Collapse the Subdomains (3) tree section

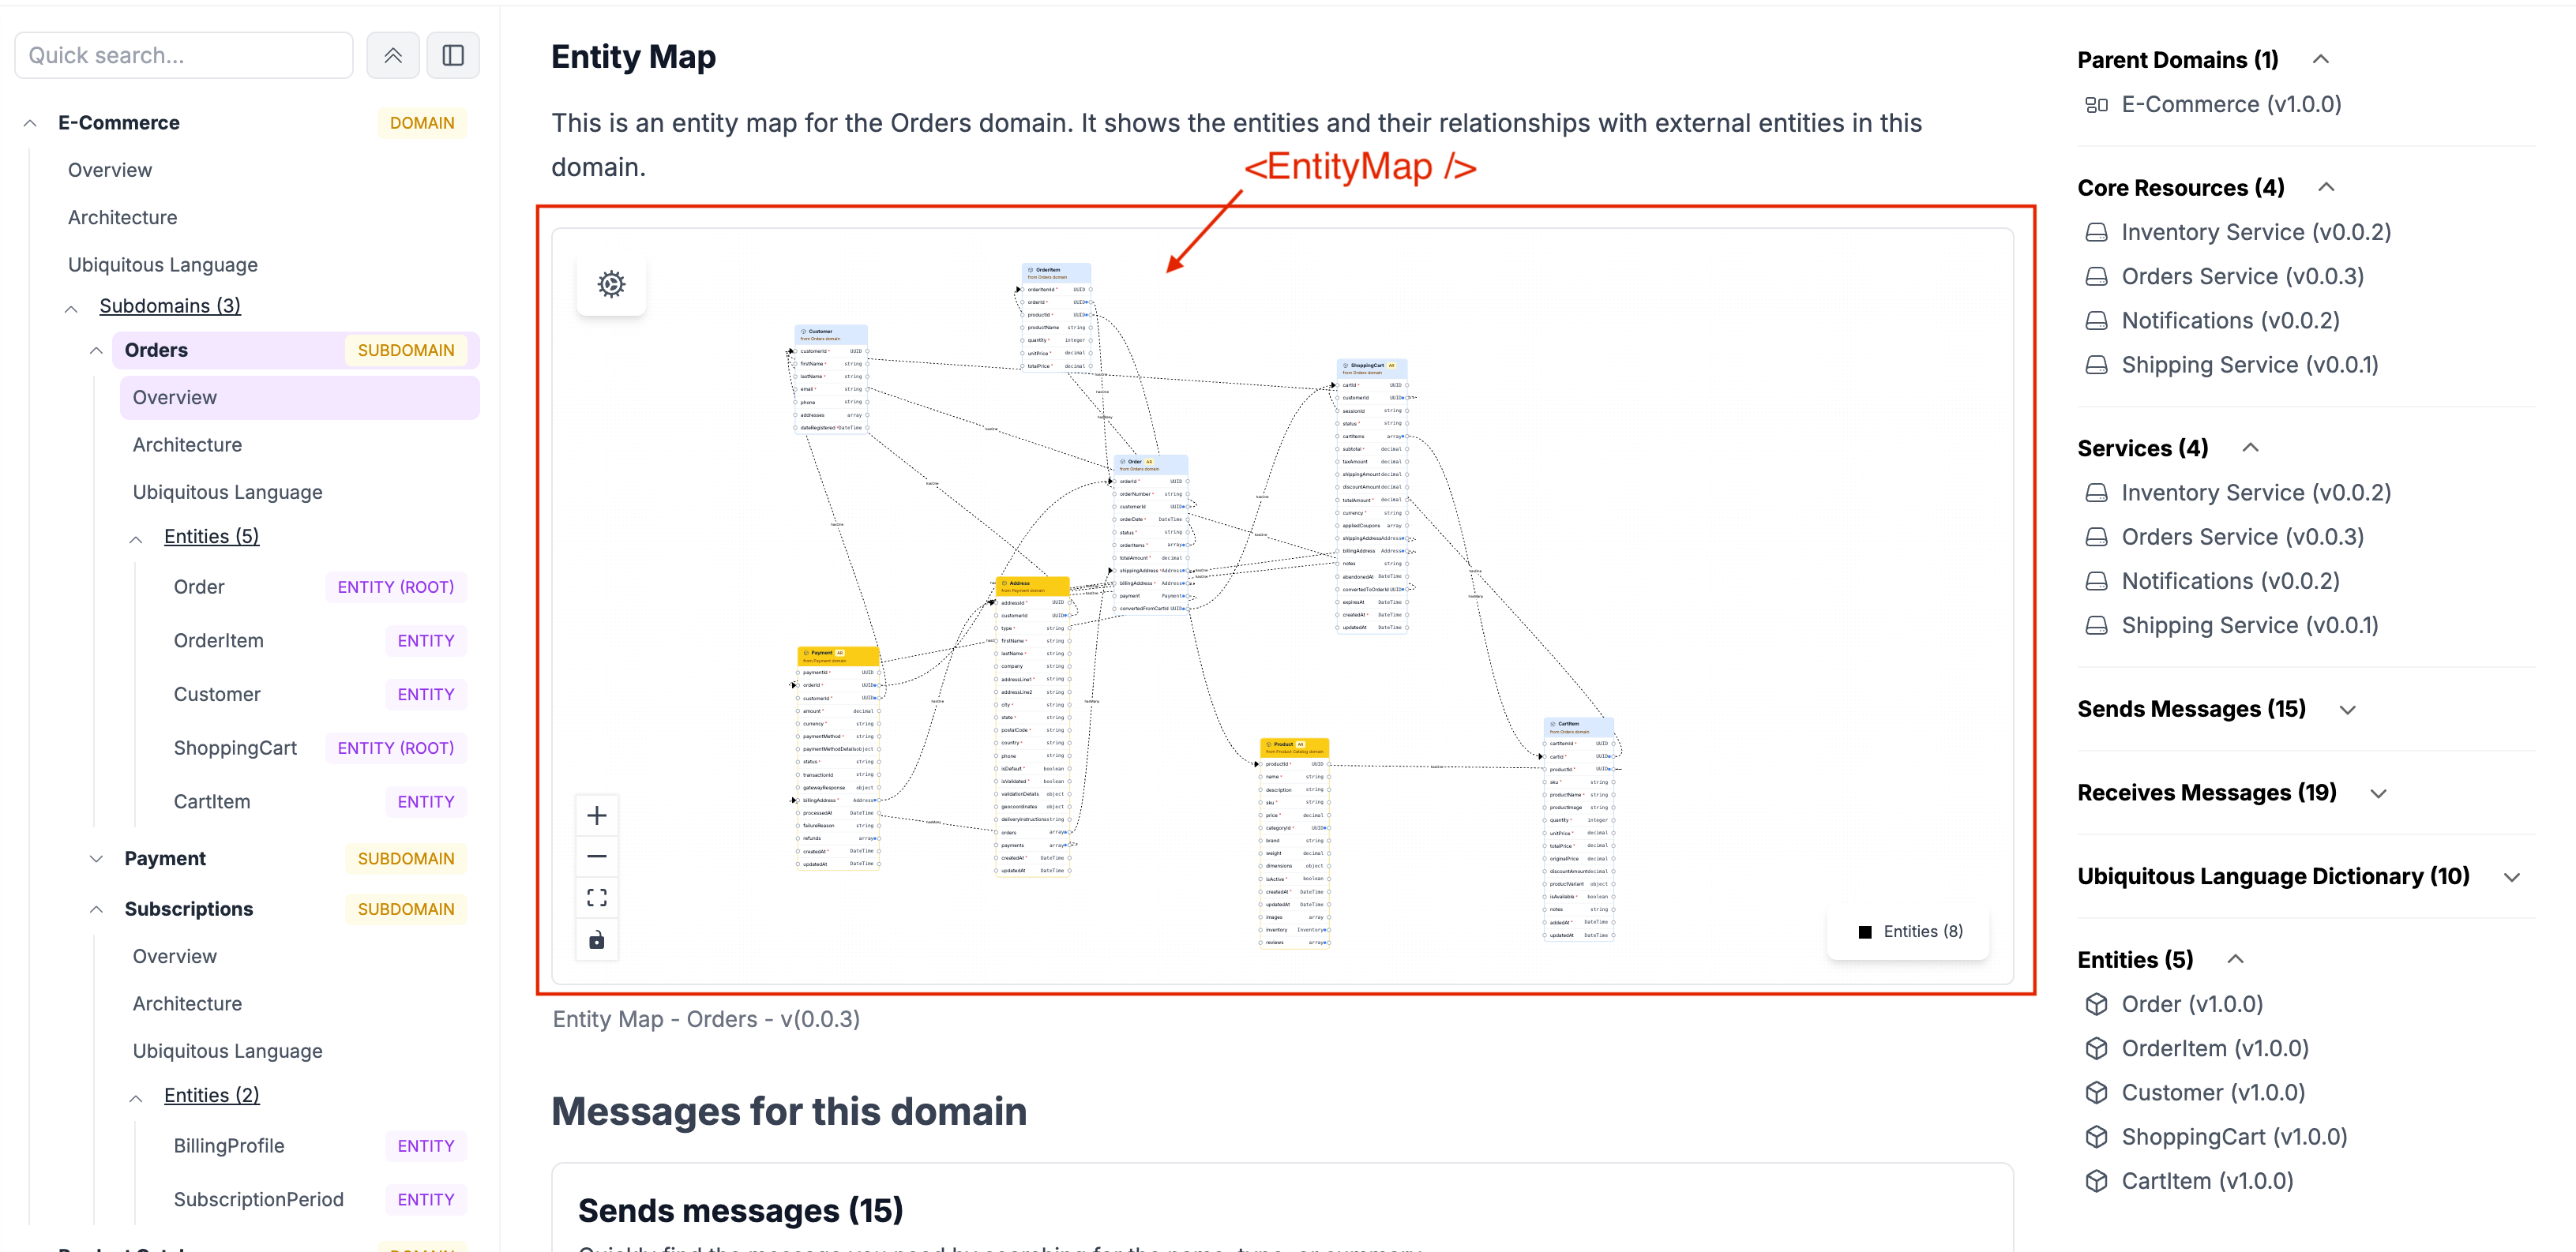tap(71, 307)
